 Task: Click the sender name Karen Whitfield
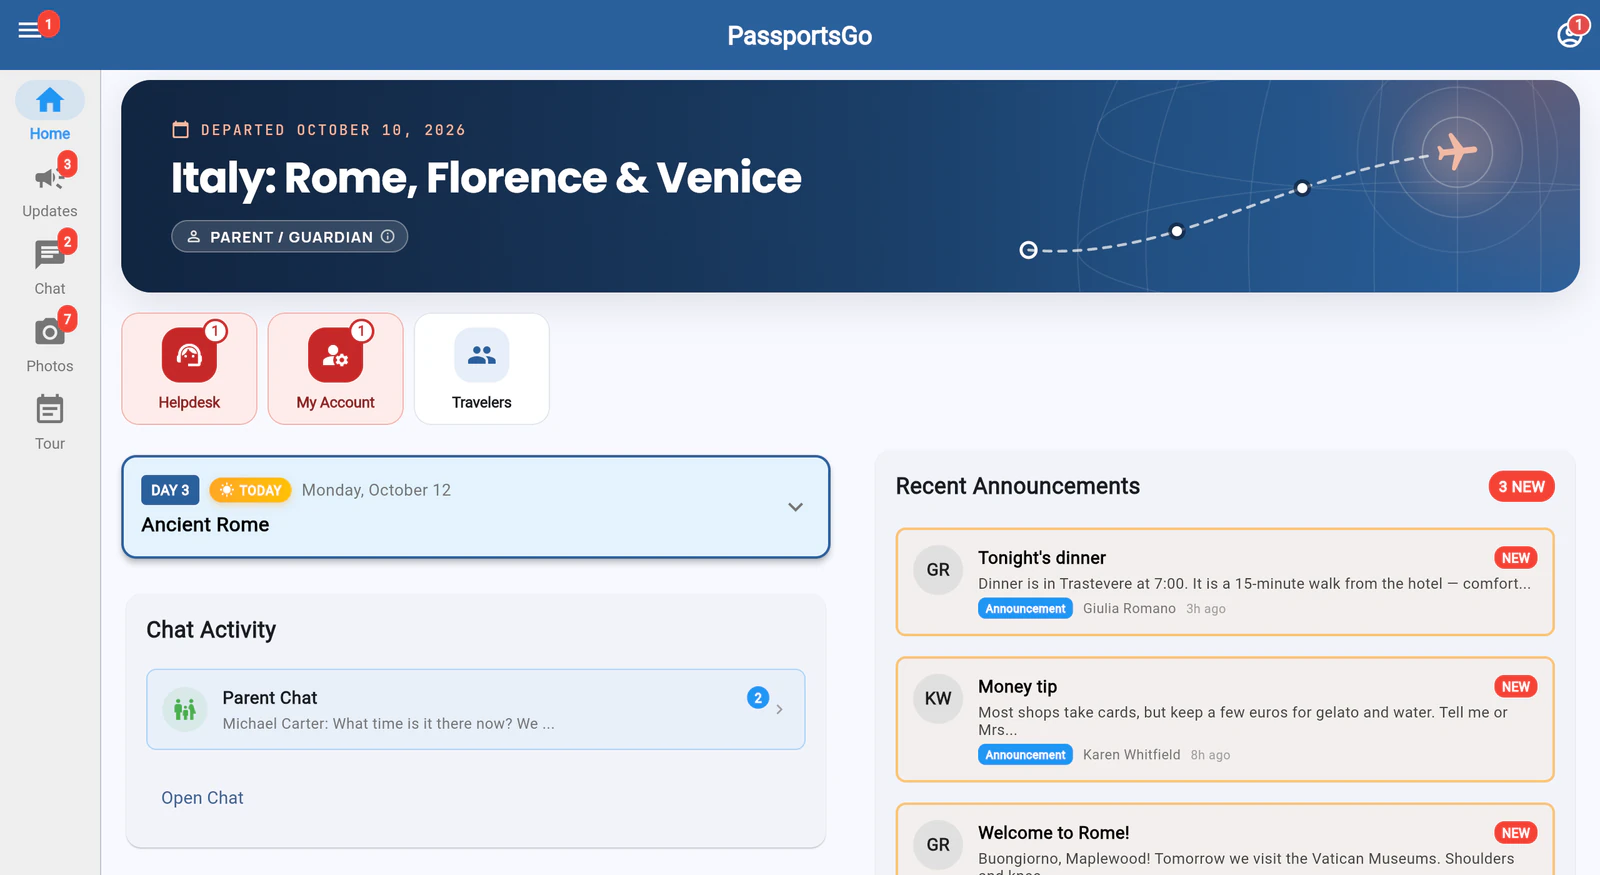click(1131, 755)
